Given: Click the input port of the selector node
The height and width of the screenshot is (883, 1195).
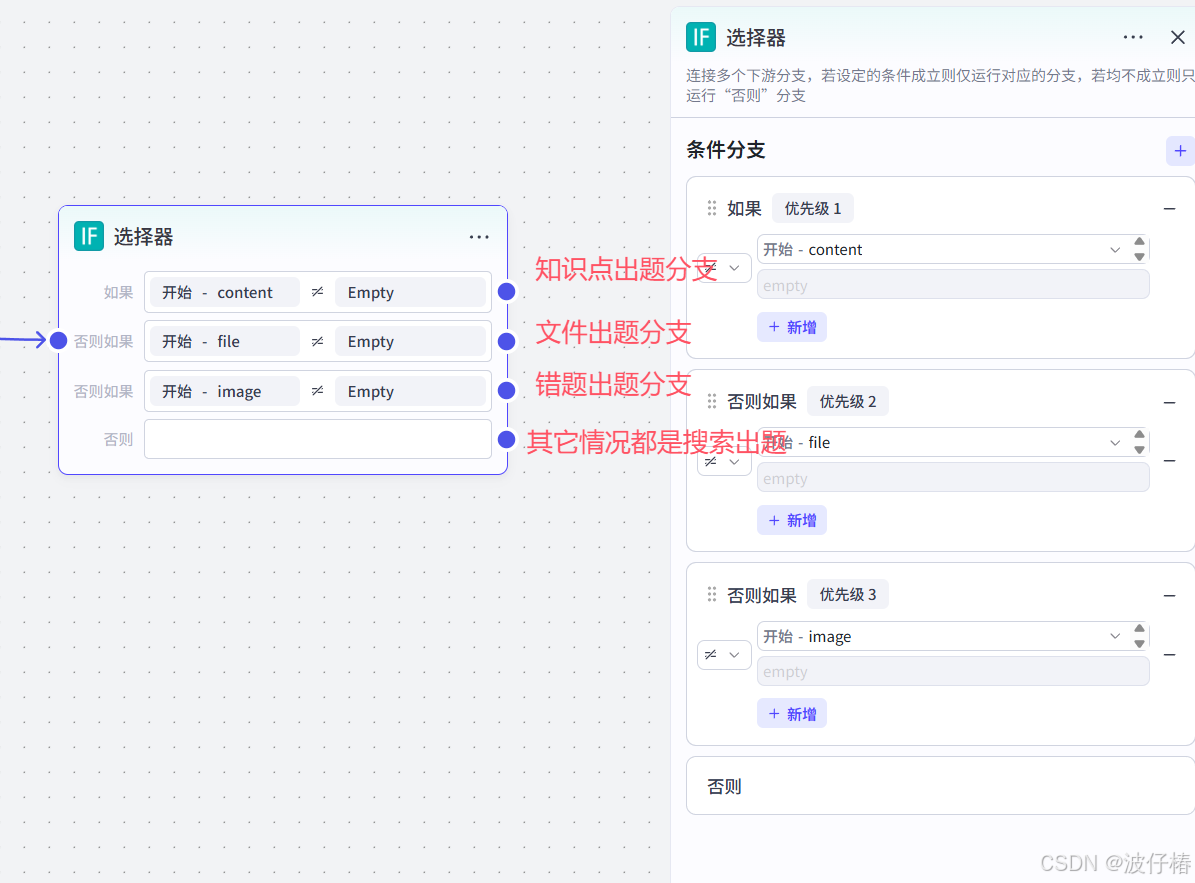Looking at the screenshot, I should 59,341.
